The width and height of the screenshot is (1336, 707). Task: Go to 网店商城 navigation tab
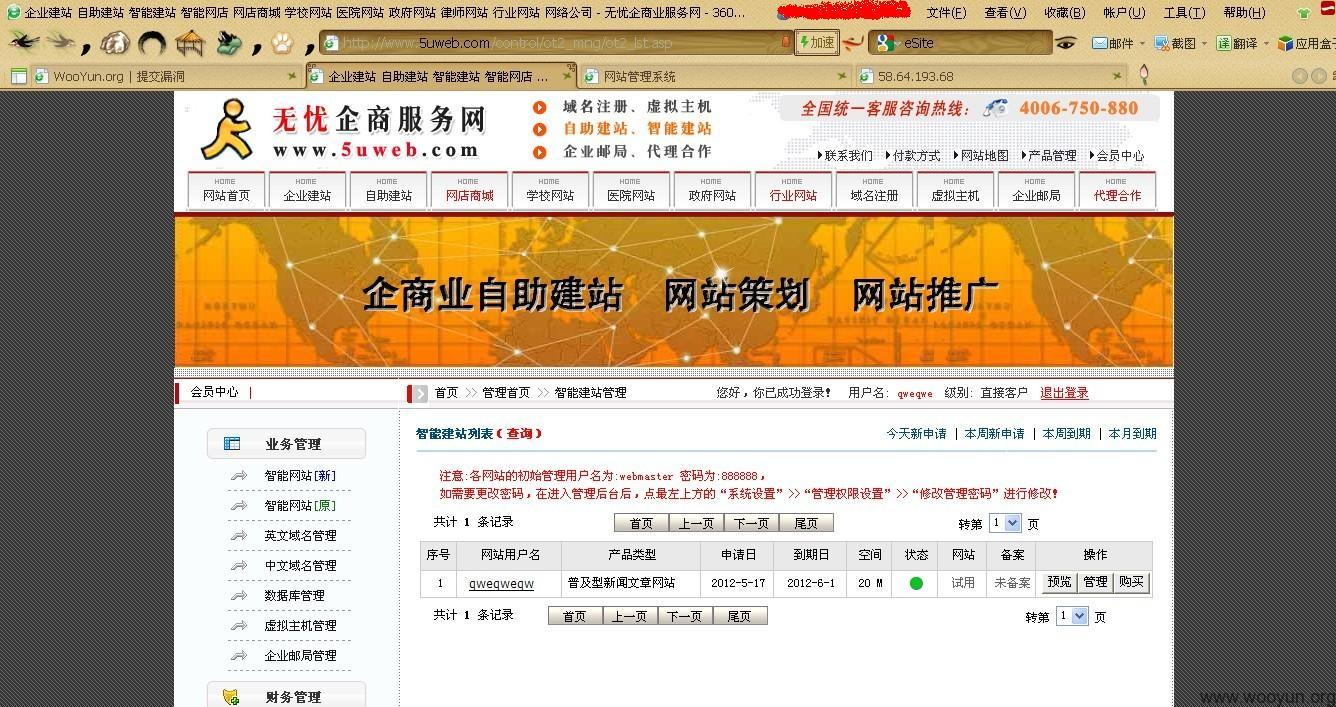(x=469, y=189)
